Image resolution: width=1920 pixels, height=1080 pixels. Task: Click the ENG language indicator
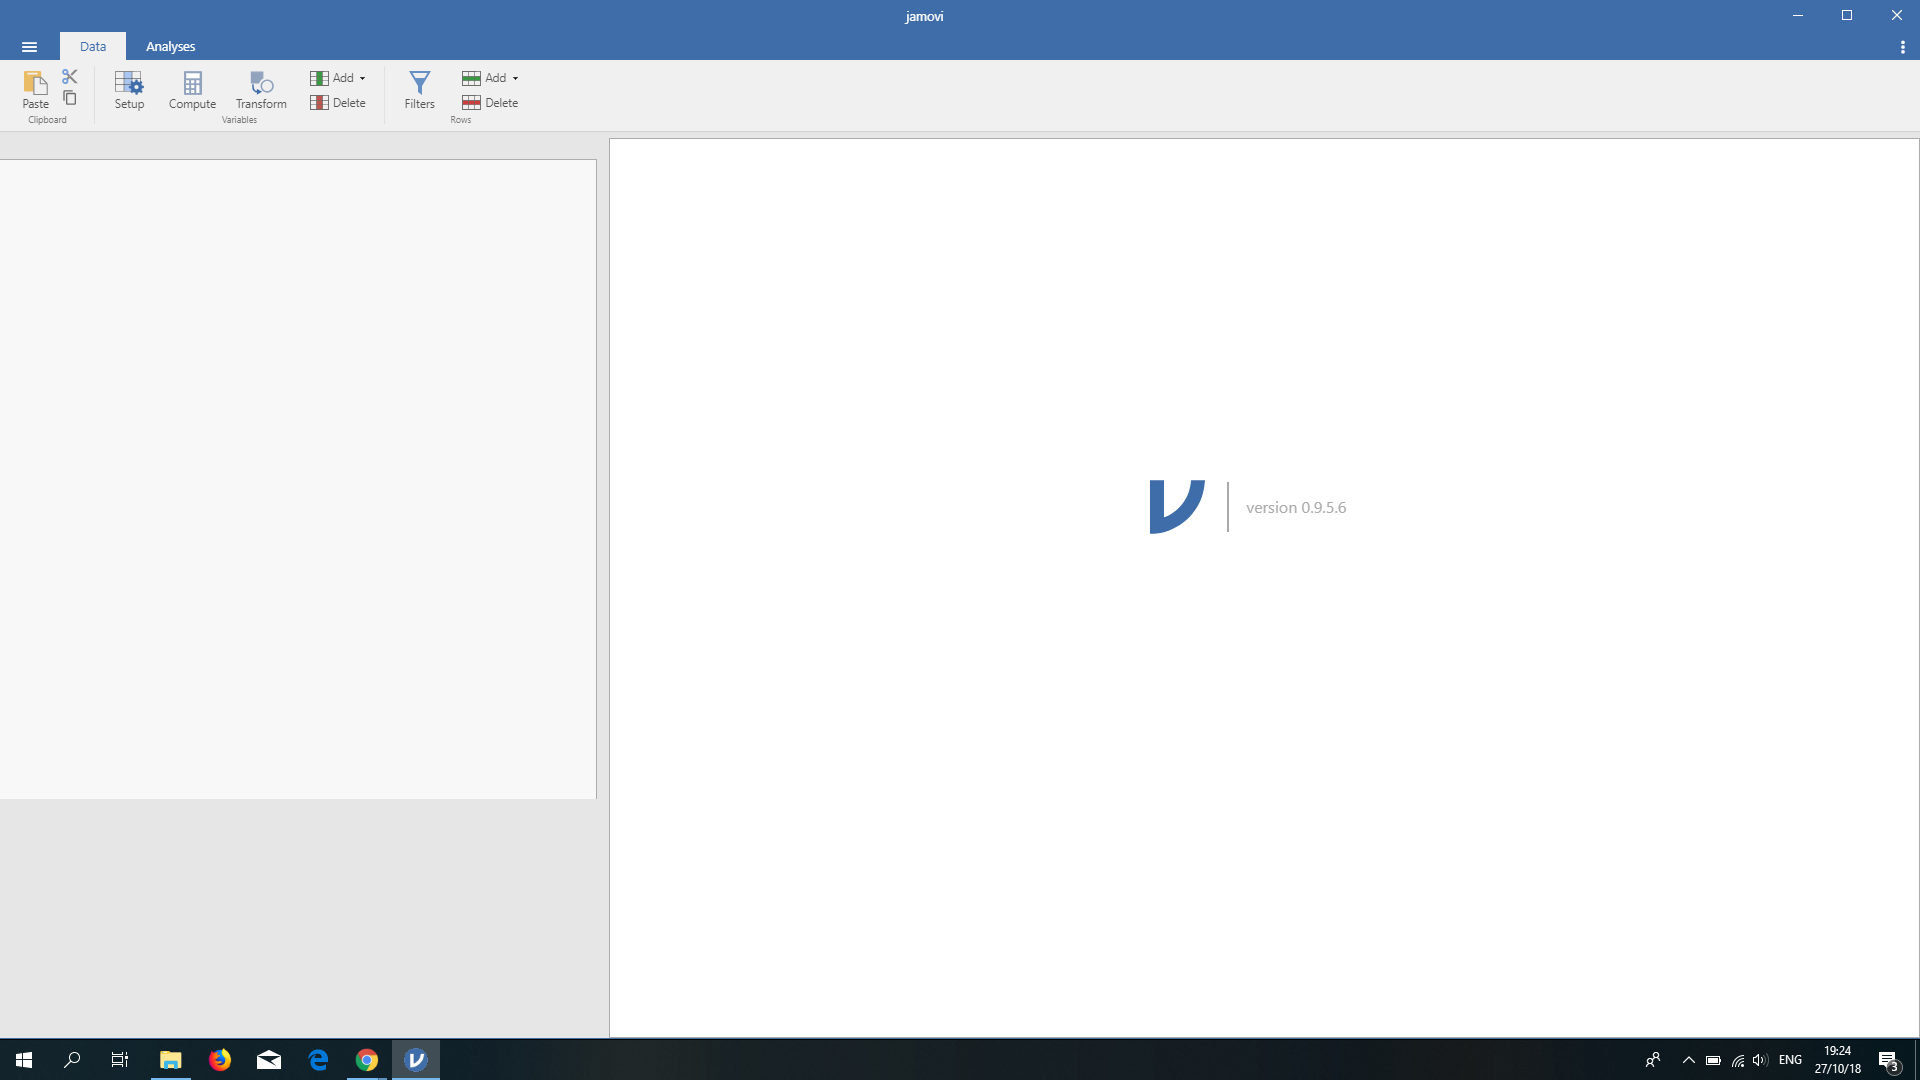pyautogui.click(x=1790, y=1060)
